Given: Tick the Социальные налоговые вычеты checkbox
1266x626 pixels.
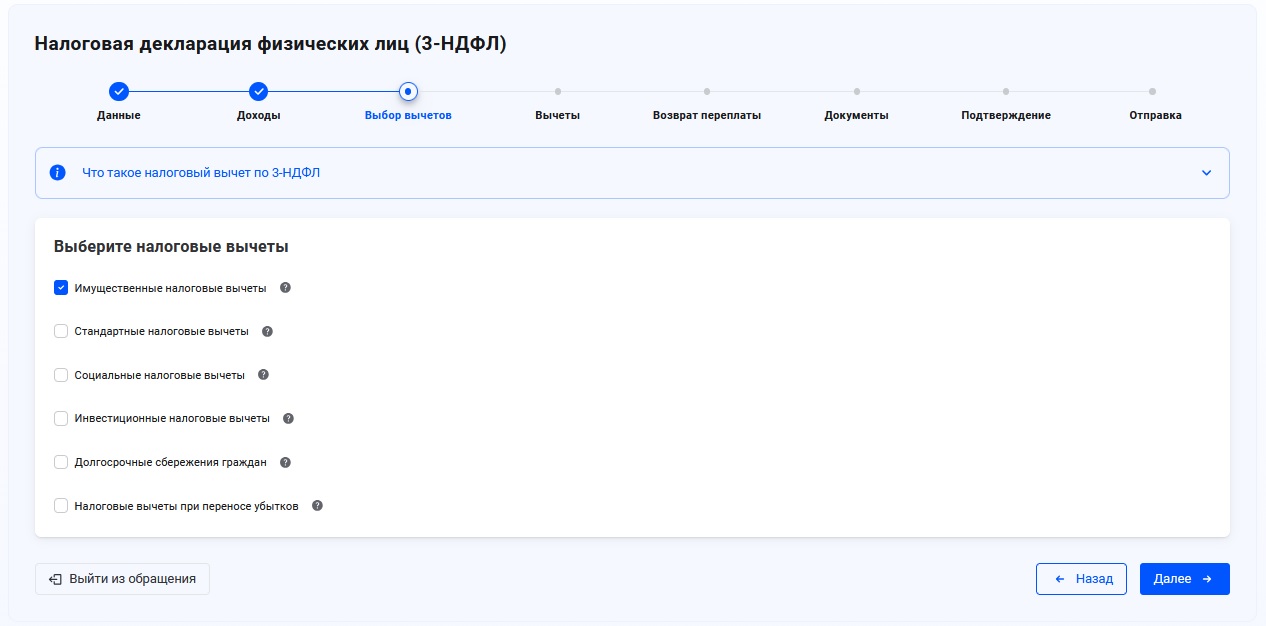Looking at the screenshot, I should click(61, 375).
